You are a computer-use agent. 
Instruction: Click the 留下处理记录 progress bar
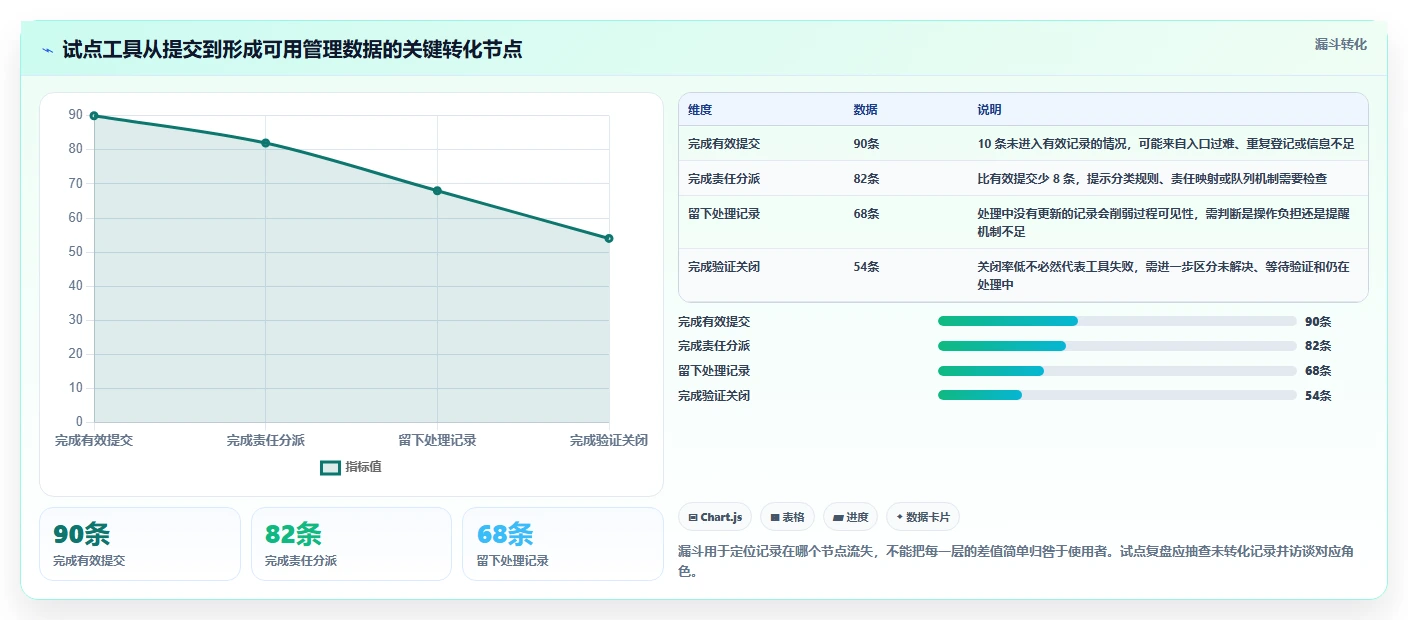point(1117,371)
